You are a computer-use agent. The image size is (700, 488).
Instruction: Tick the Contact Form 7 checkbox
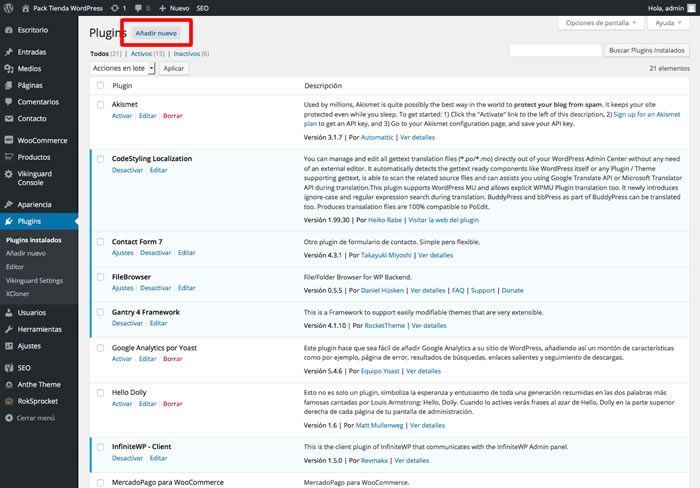(100, 242)
